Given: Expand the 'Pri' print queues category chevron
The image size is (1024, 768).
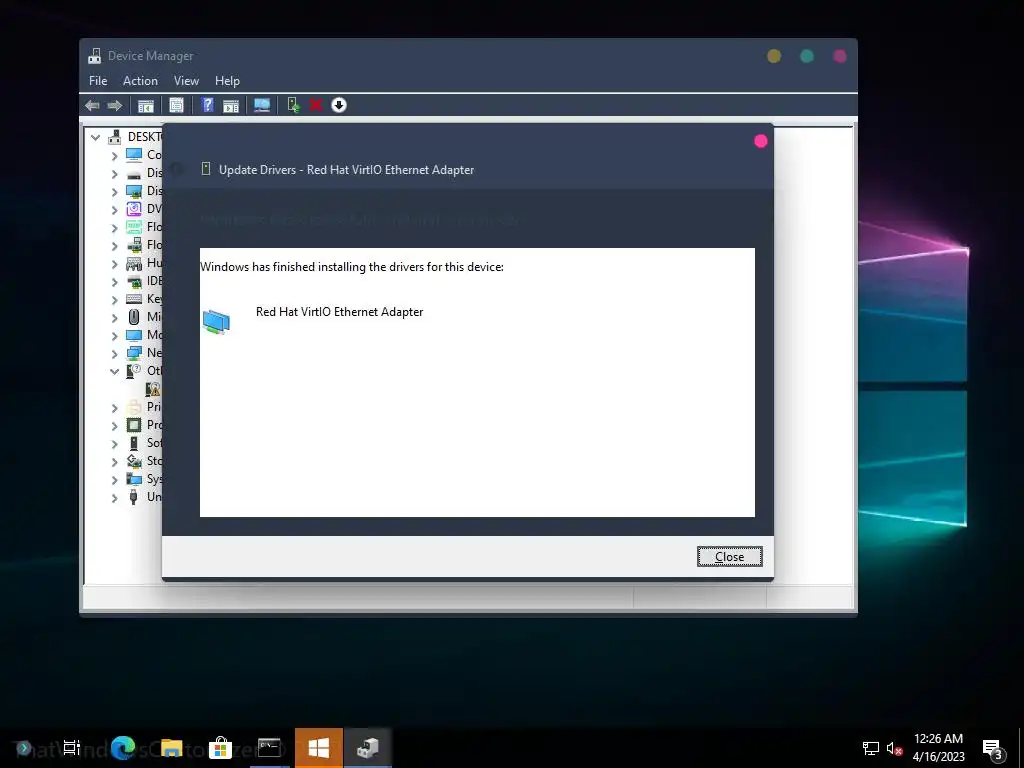Looking at the screenshot, I should (114, 408).
